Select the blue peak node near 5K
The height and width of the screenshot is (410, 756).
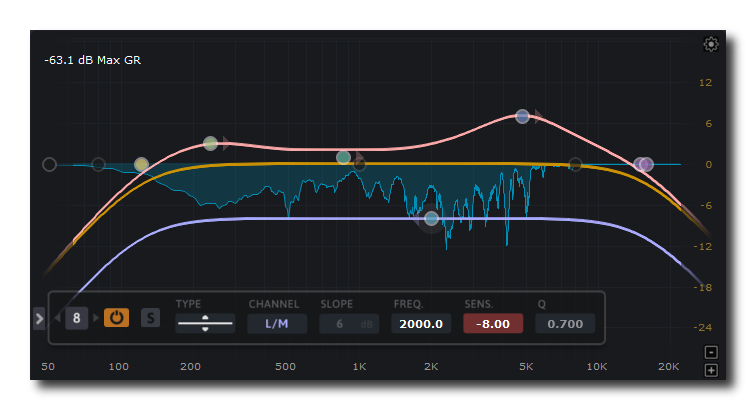[522, 116]
